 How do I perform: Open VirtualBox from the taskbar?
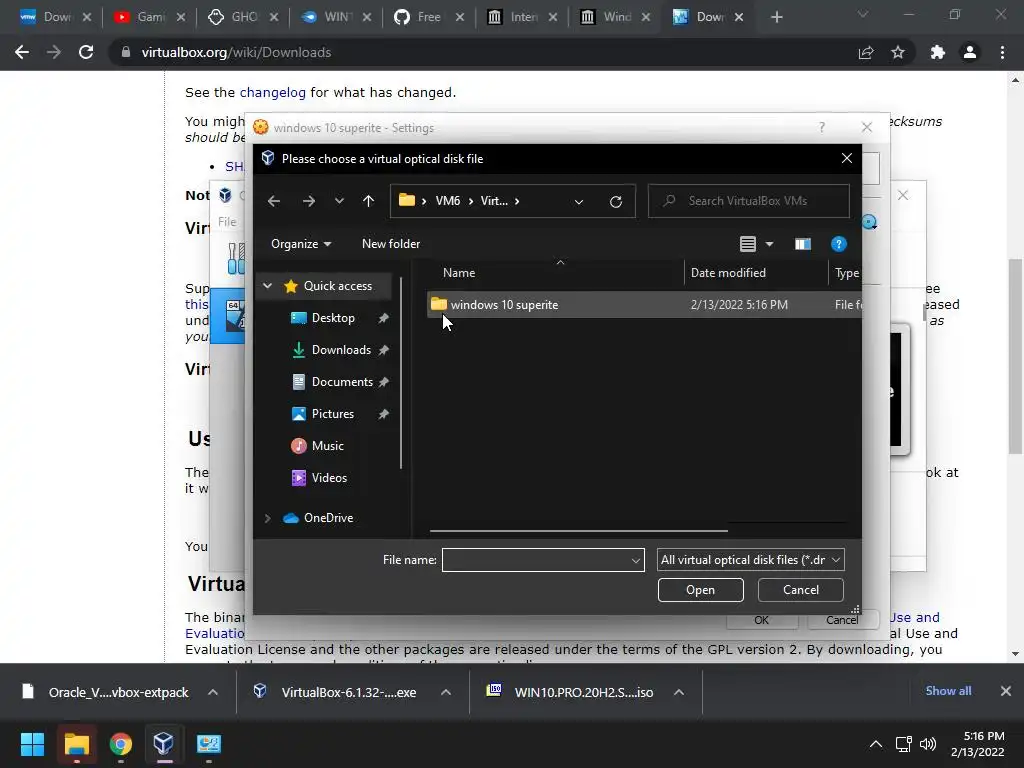(164, 744)
